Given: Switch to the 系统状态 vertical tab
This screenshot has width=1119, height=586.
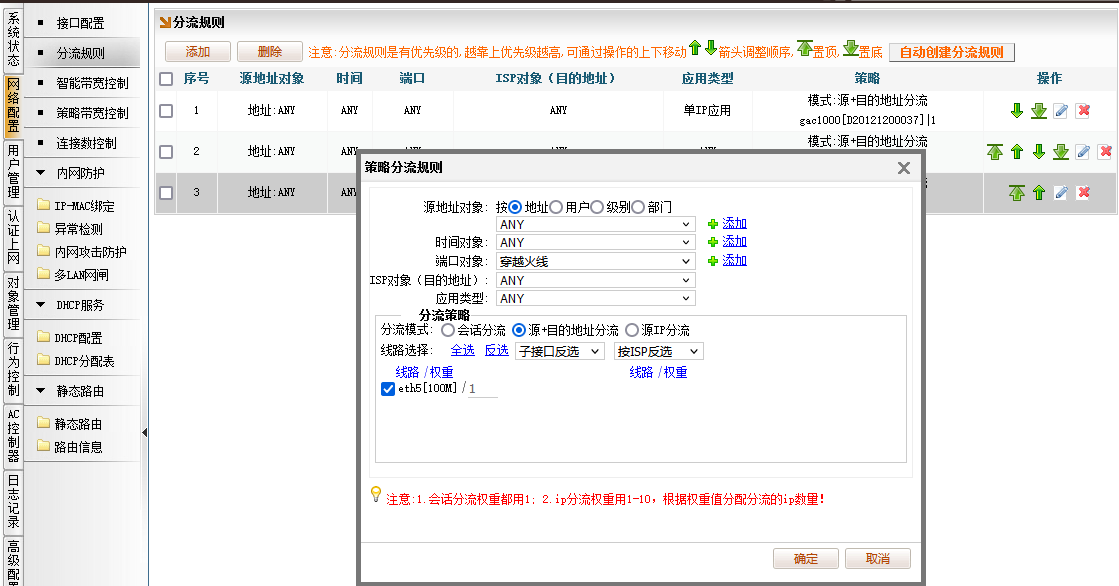Looking at the screenshot, I should tap(13, 39).
